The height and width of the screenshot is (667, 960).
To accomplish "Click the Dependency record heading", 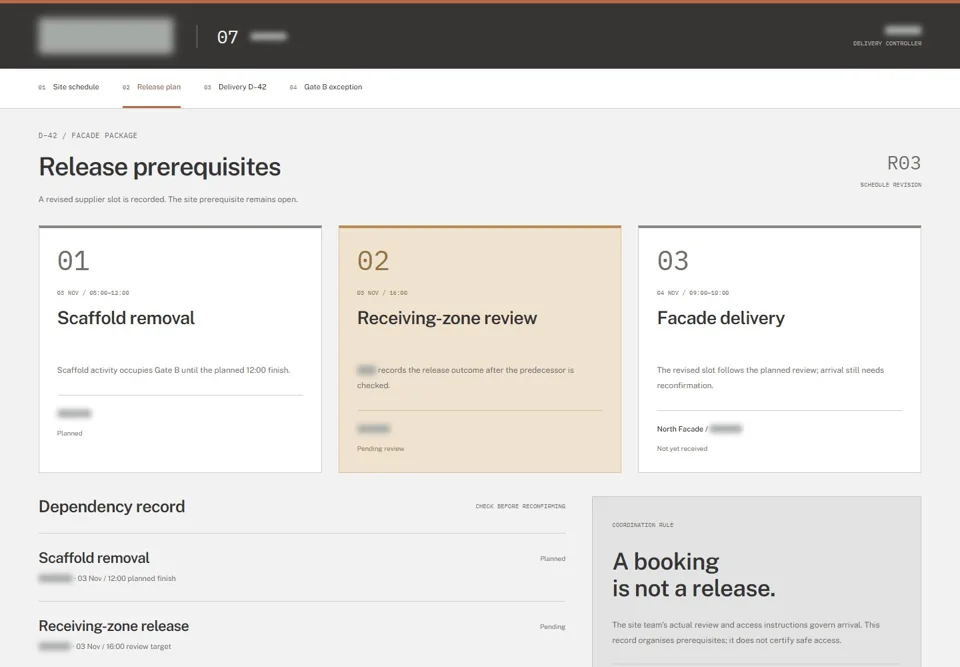I will point(111,507).
